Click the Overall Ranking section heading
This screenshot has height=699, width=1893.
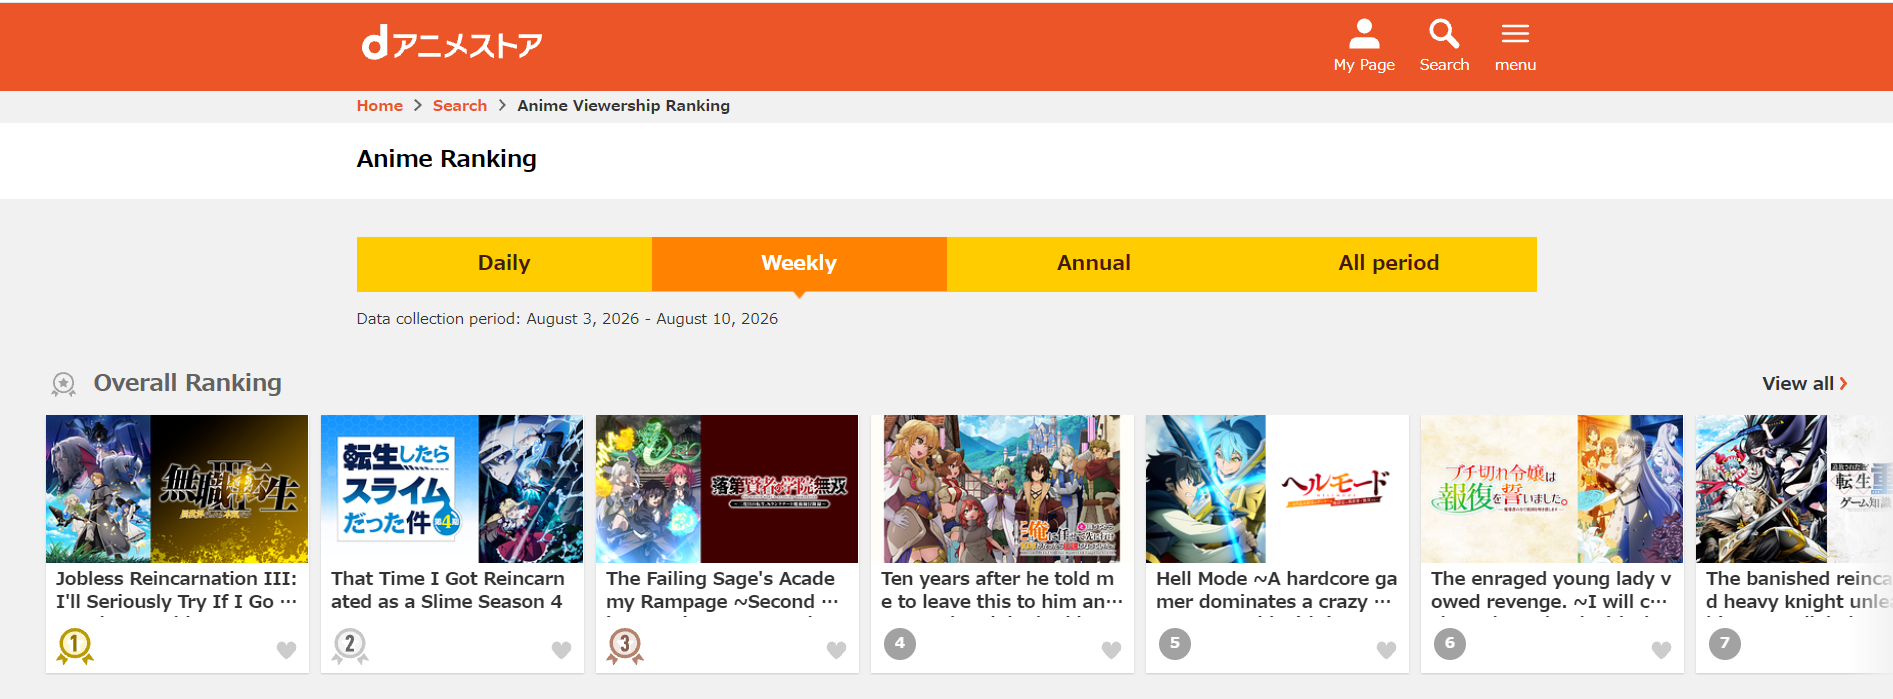(x=188, y=383)
